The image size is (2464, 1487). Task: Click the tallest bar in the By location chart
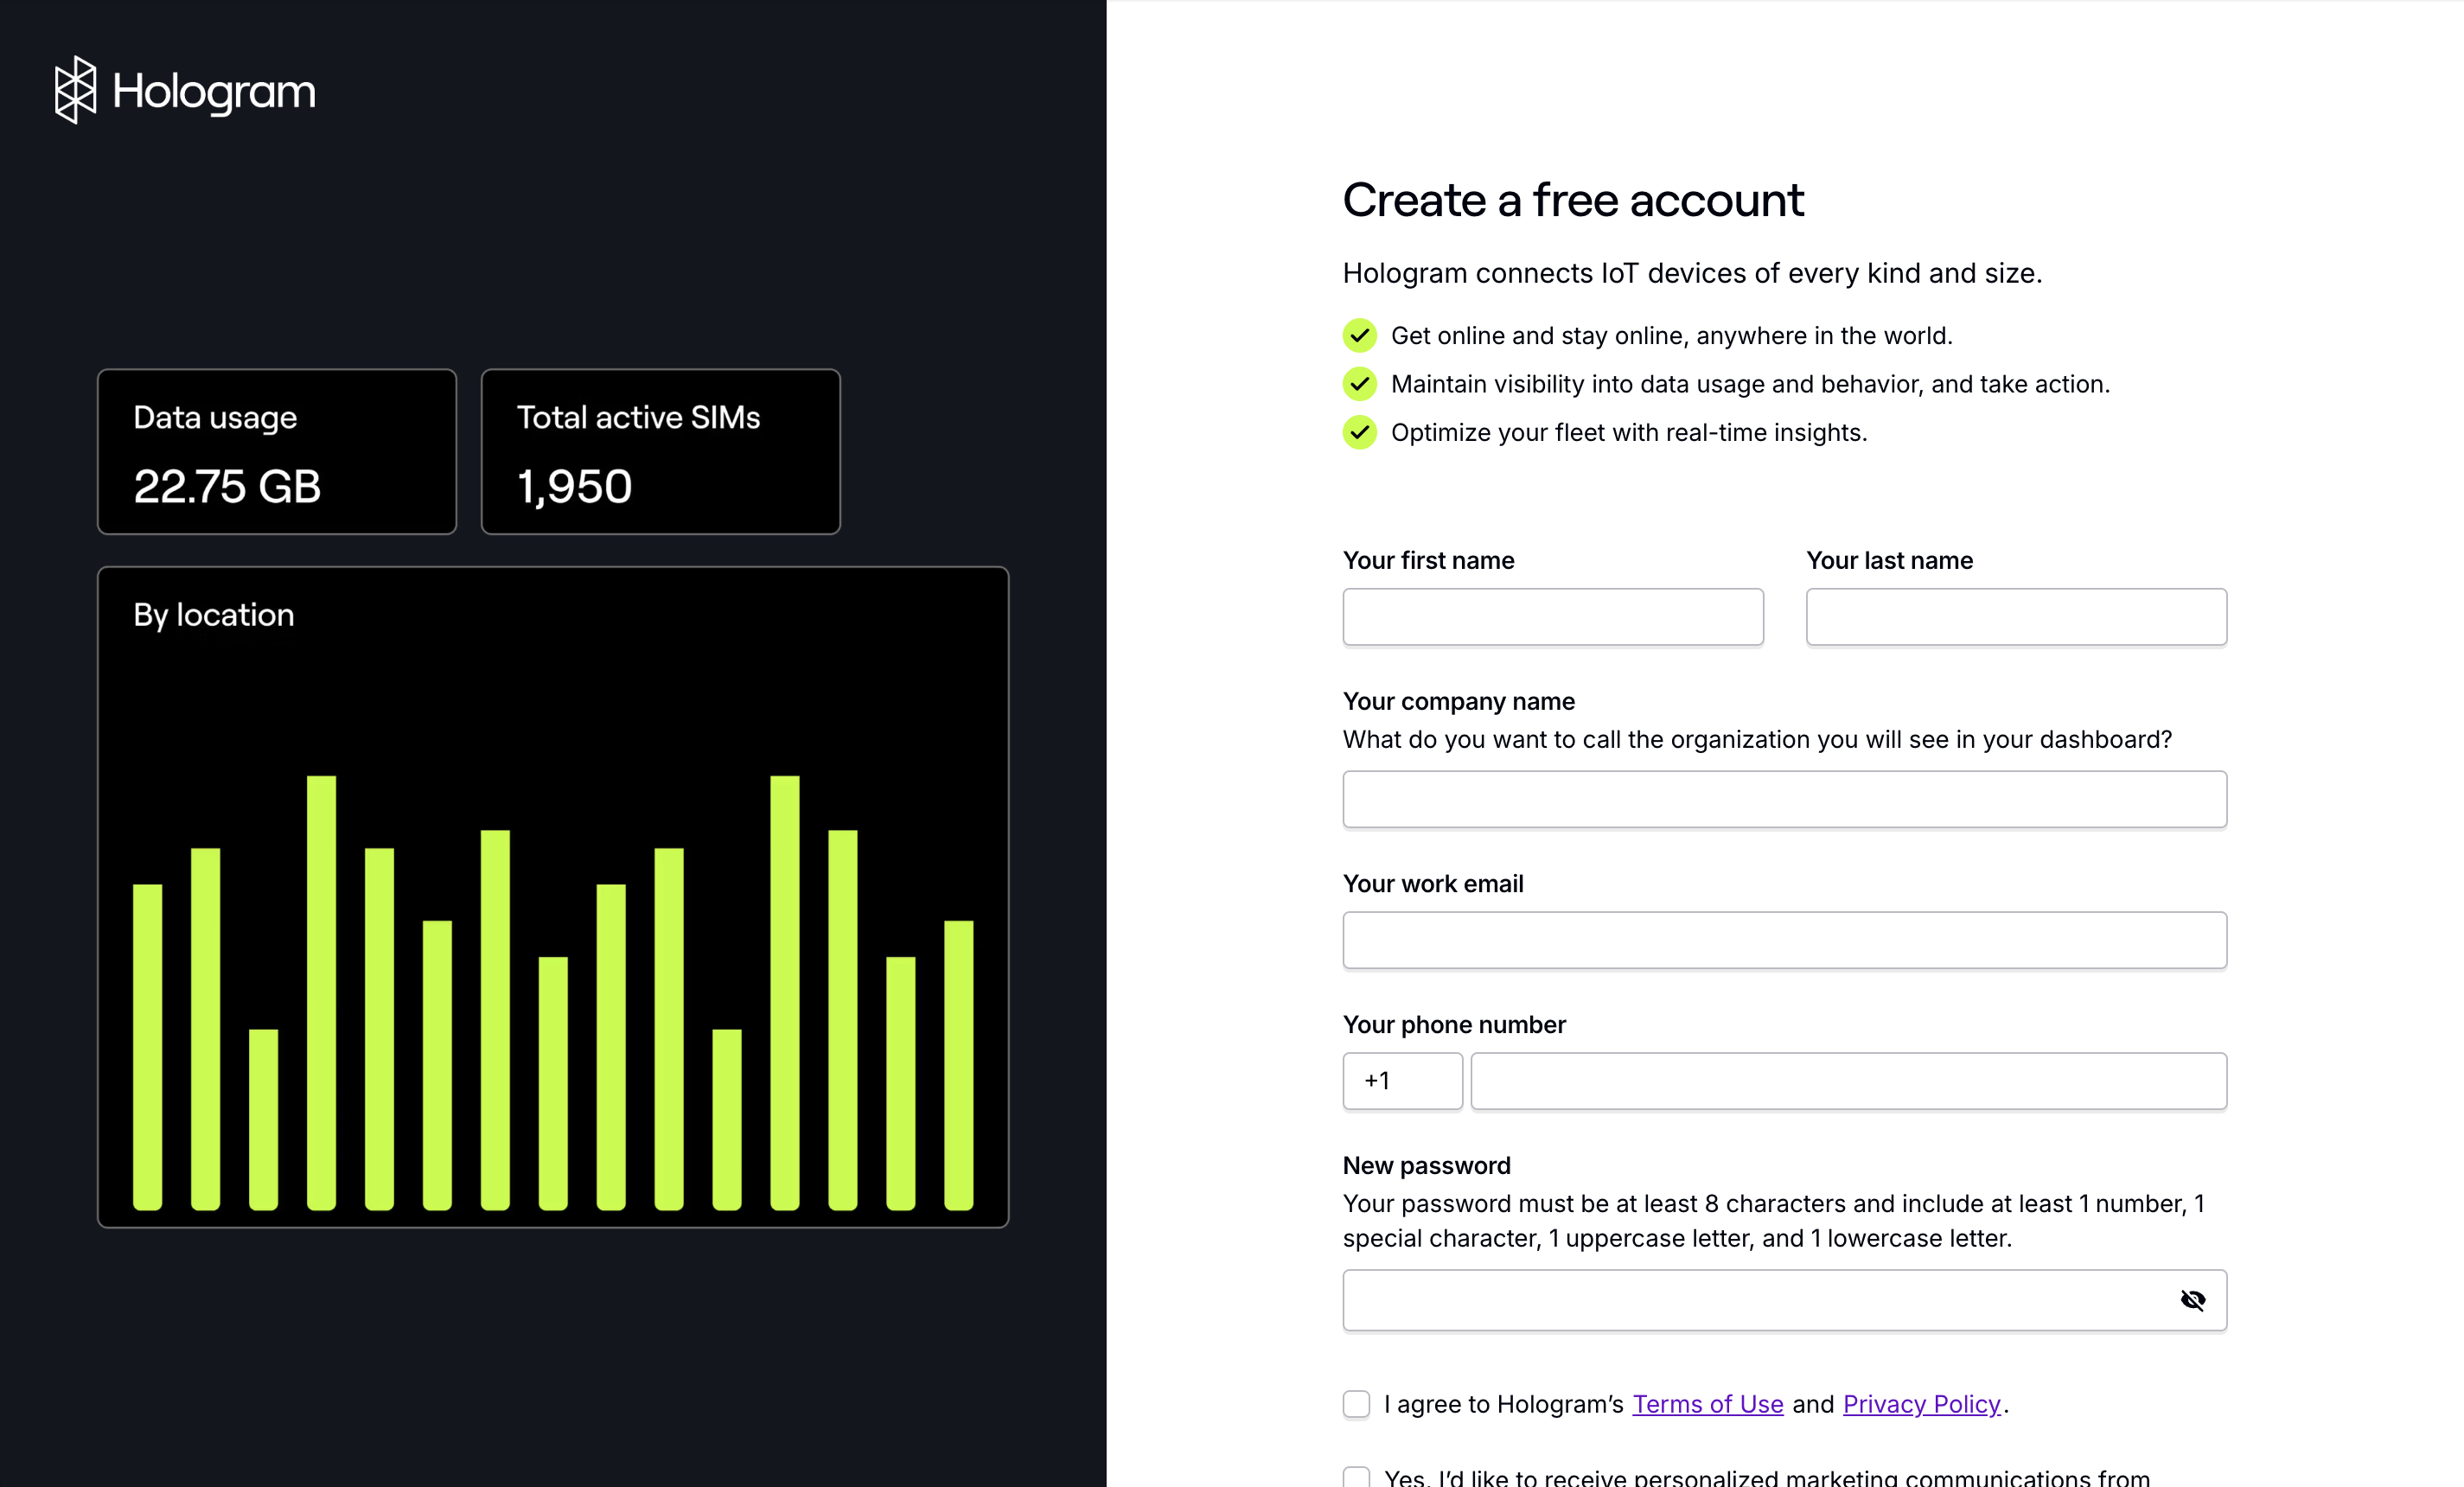322,1000
